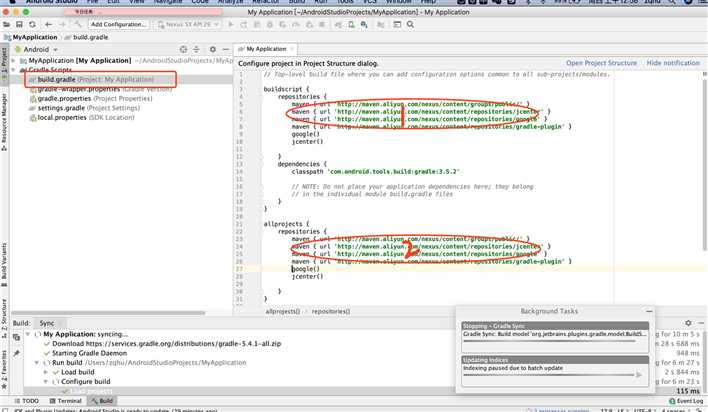Select the Build tool window tab
This screenshot has width=708, height=412.
[x=102, y=401]
